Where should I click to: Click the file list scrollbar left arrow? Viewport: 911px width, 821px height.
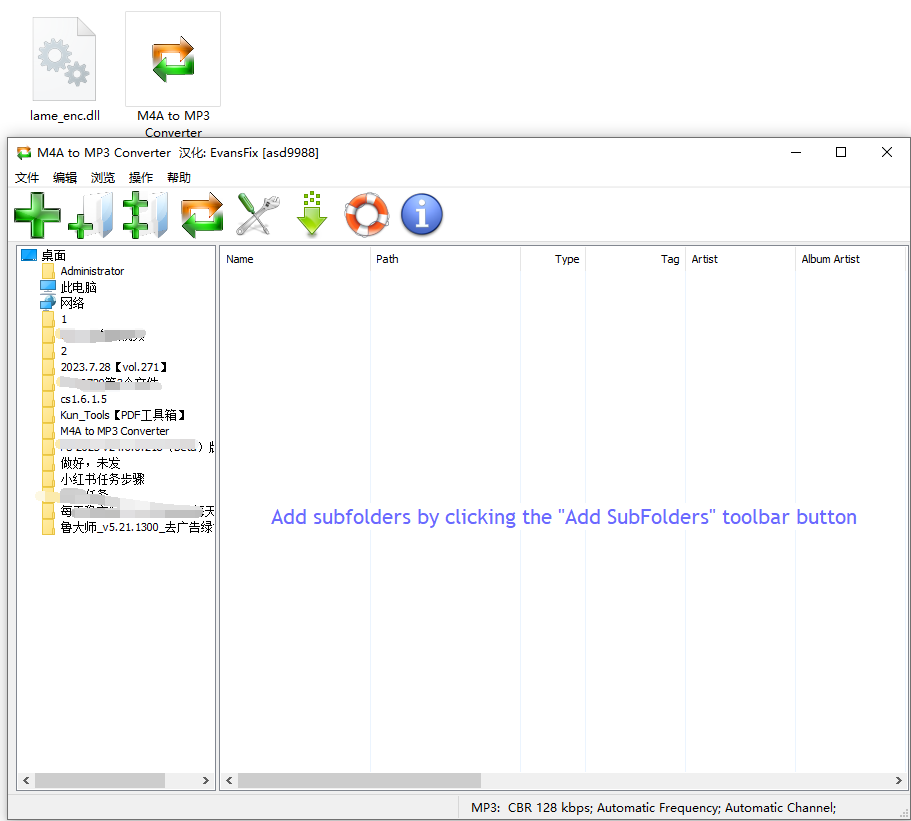(x=229, y=780)
